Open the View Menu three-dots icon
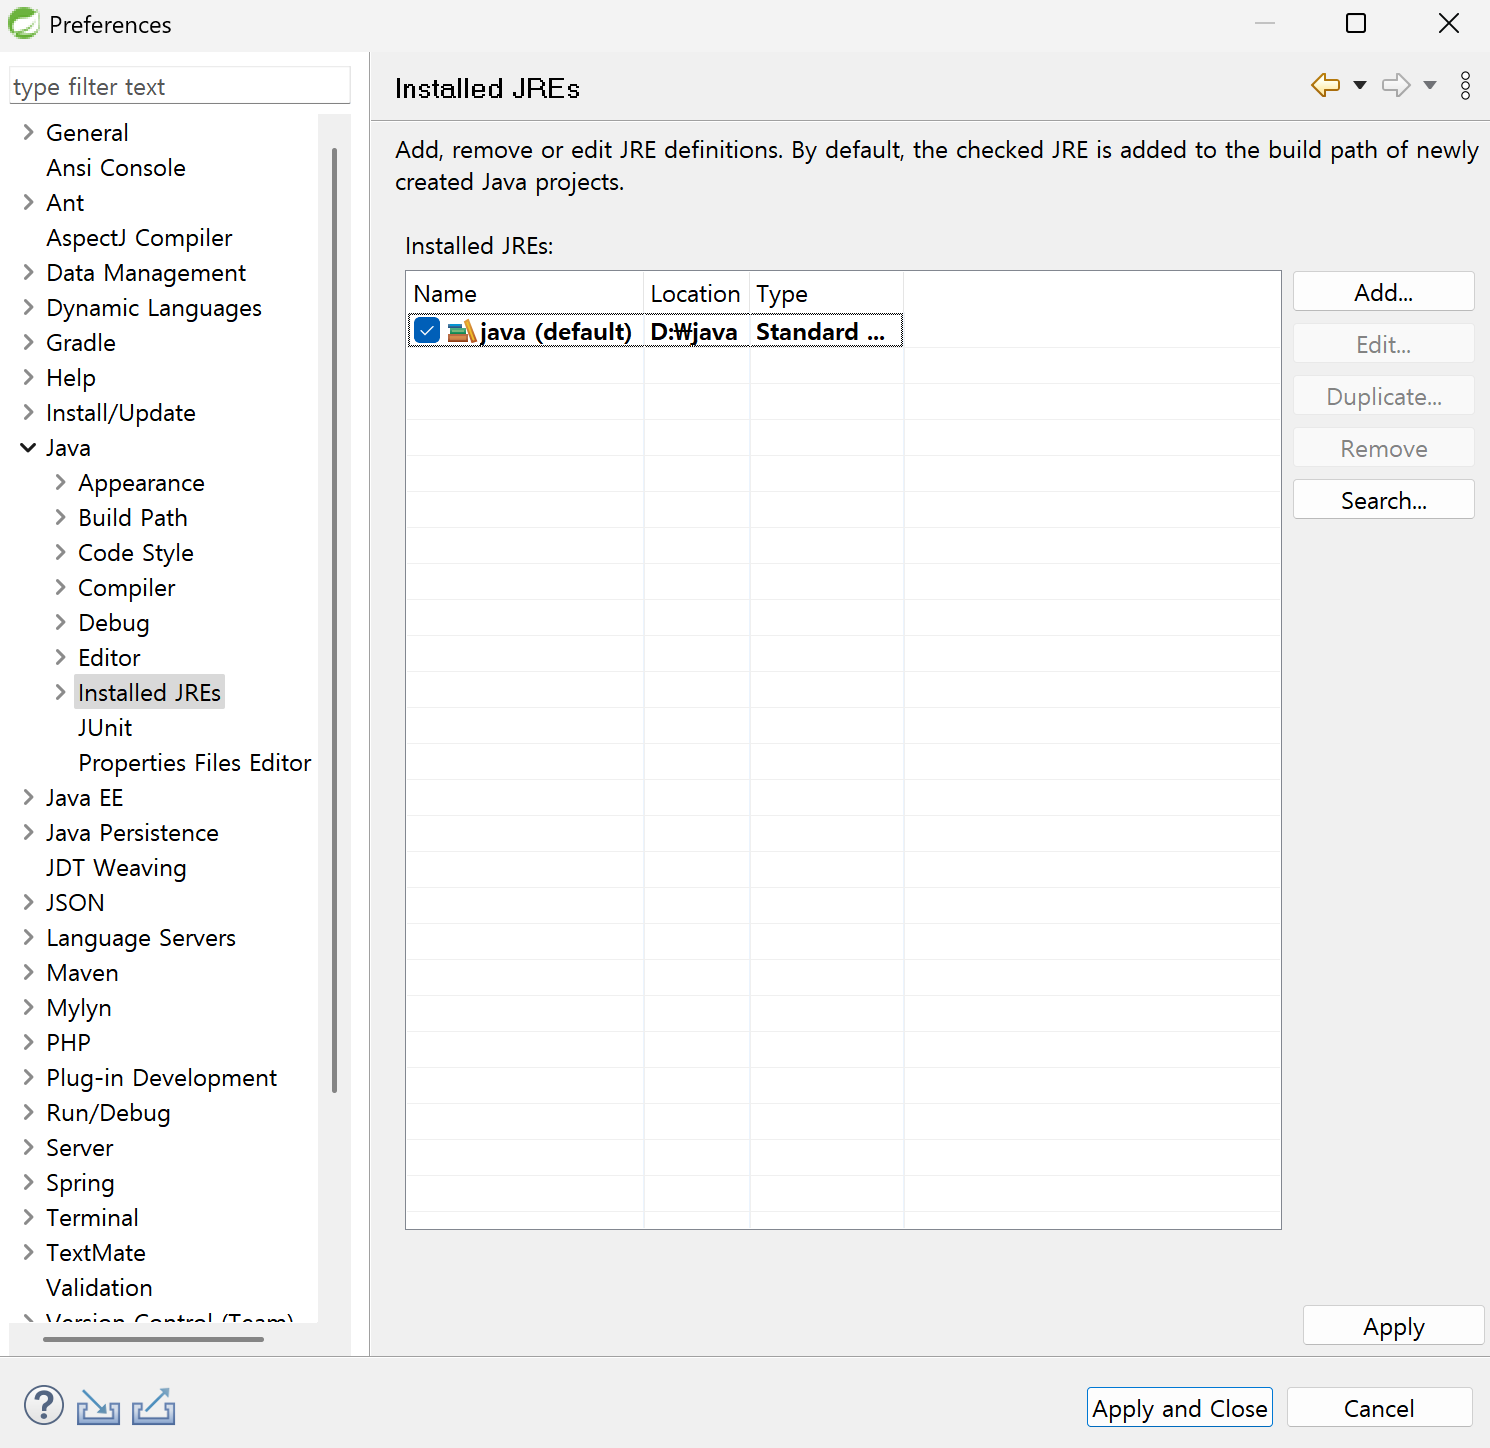This screenshot has width=1490, height=1448. [1465, 85]
